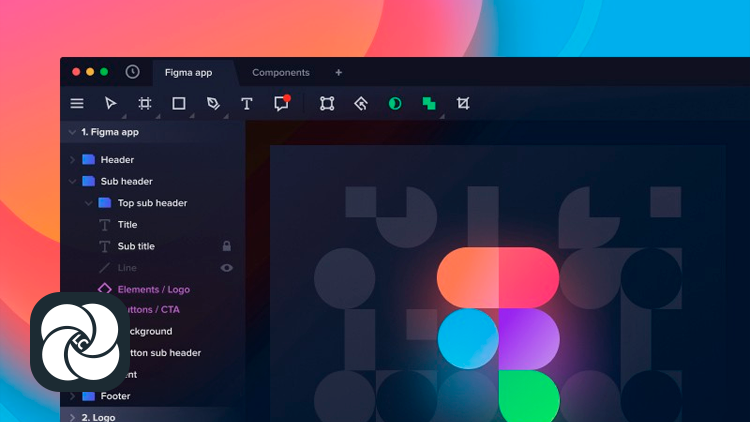Image resolution: width=750 pixels, height=422 pixels.
Task: Switch to the Figma app tab
Action: point(189,72)
